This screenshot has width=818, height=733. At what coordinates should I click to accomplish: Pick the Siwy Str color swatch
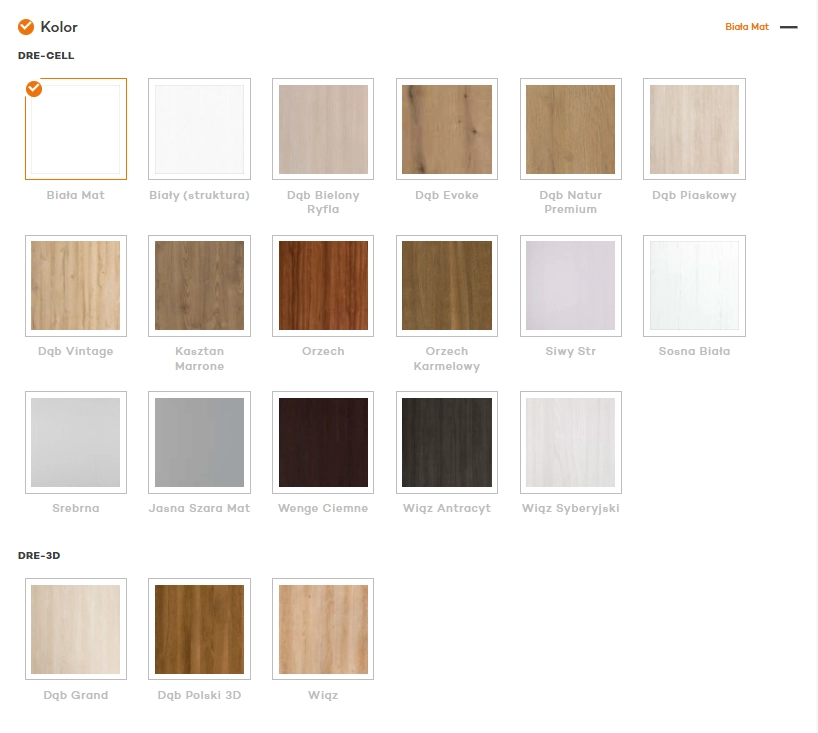click(x=571, y=285)
